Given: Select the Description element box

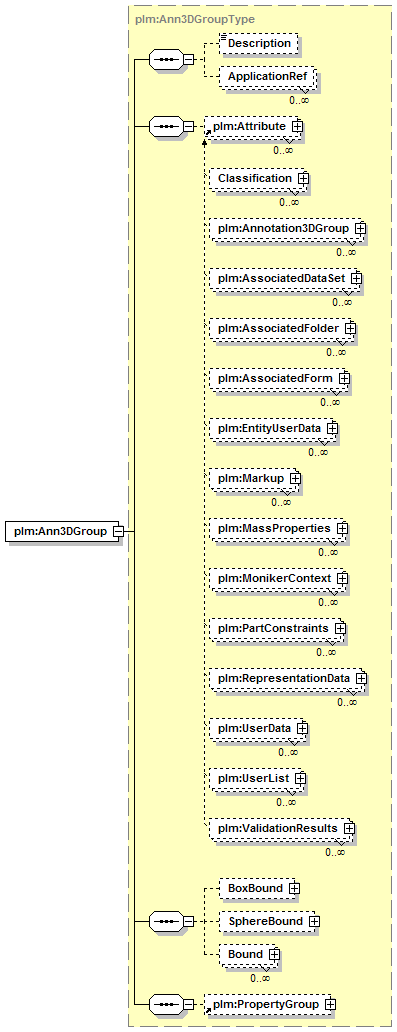Looking at the screenshot, I should [258, 43].
